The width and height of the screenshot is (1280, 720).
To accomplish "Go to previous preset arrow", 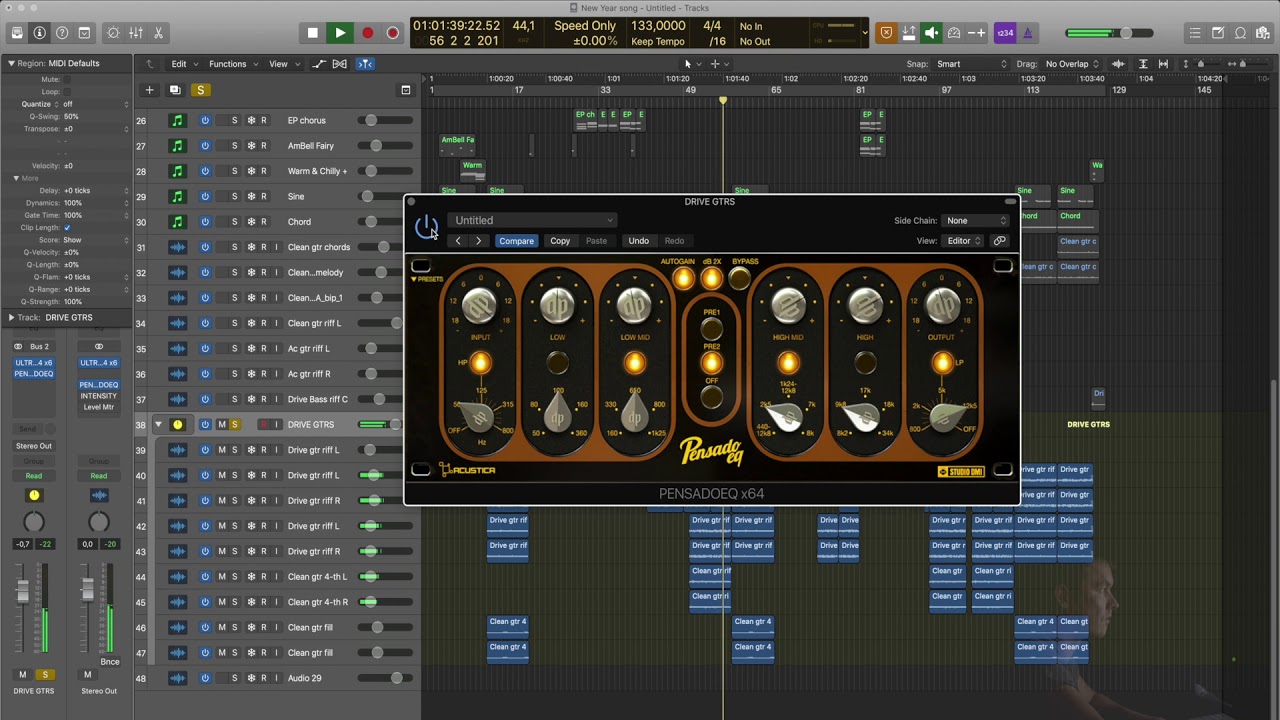I will pos(458,241).
